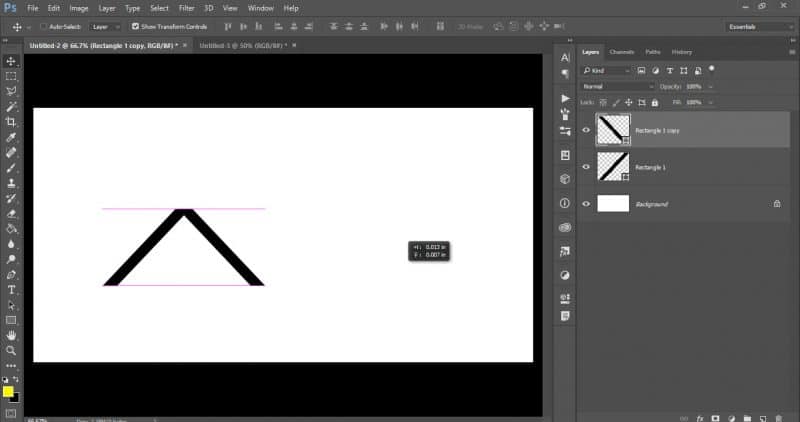Pick the Eyedropper tool
This screenshot has height=422, width=800.
(11, 137)
